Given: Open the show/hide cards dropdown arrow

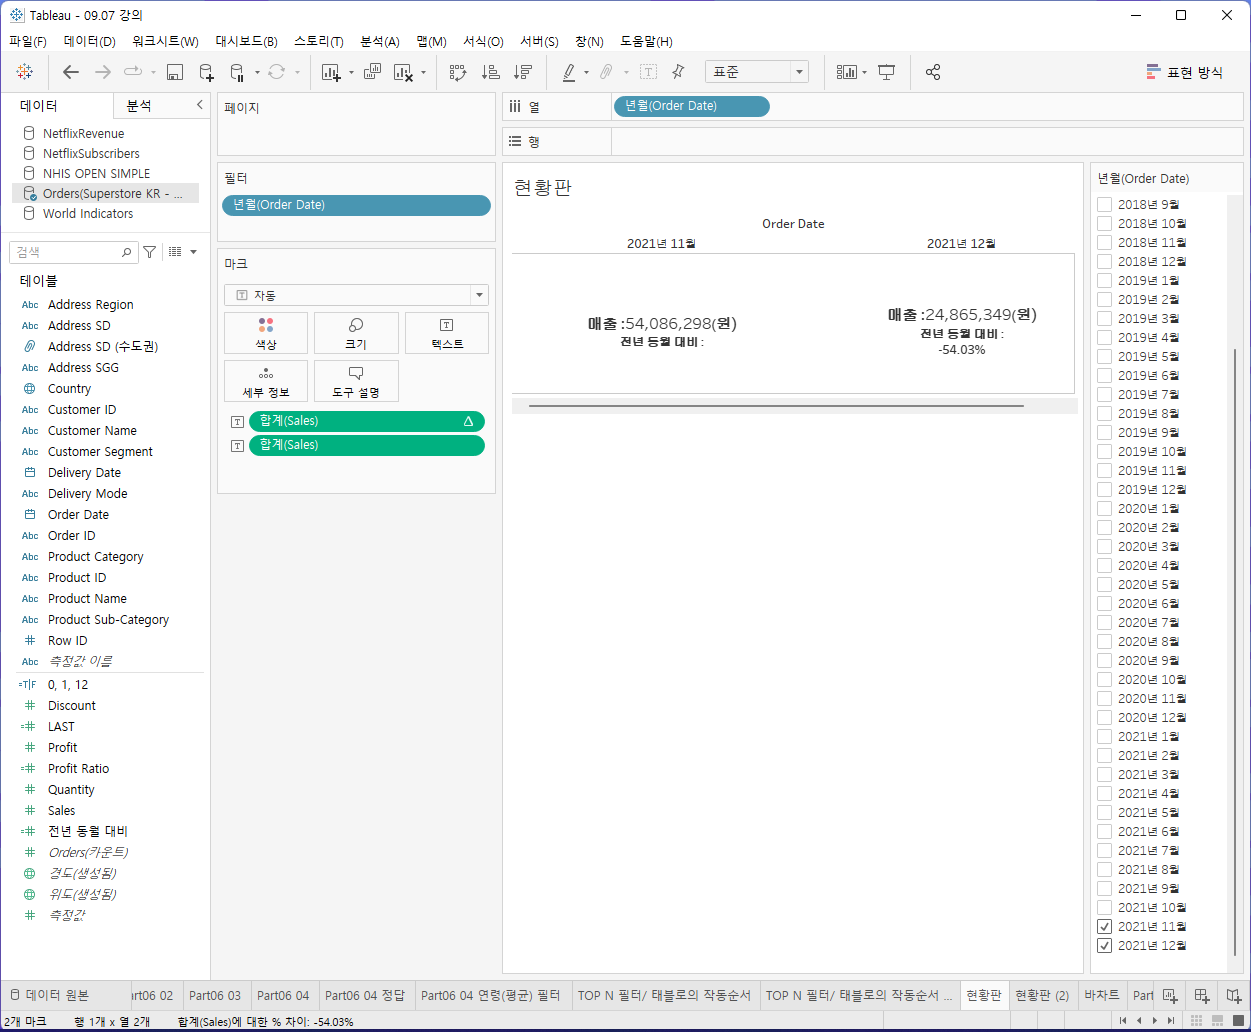Looking at the screenshot, I should pos(865,72).
